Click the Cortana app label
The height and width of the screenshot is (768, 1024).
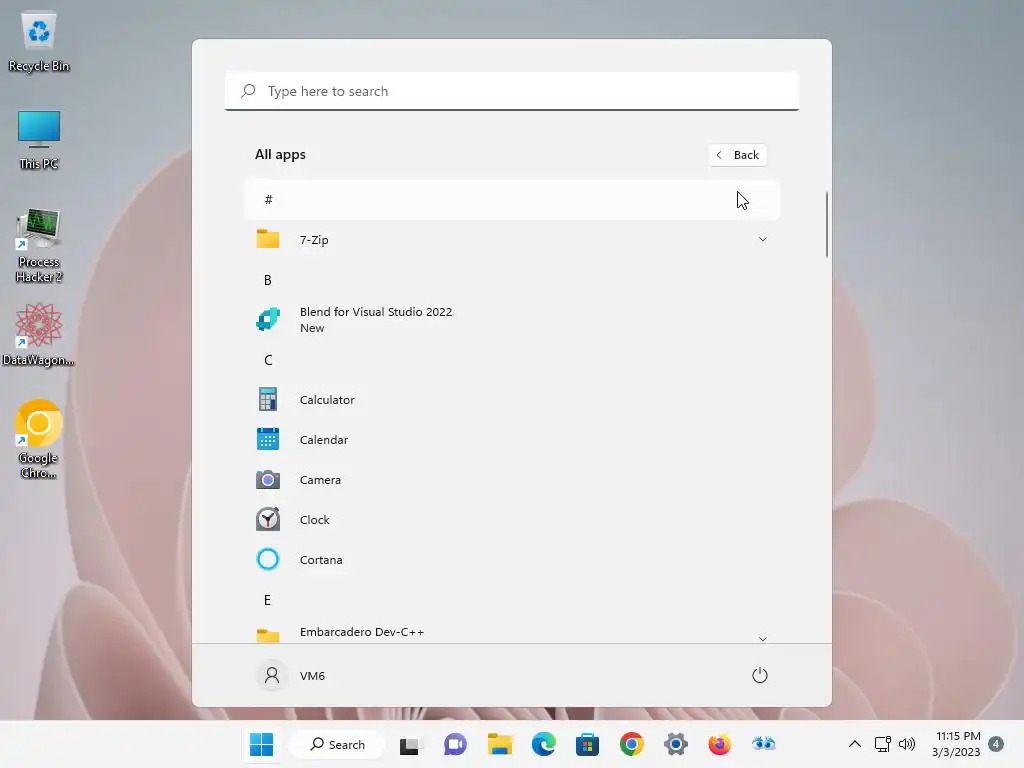click(x=321, y=560)
